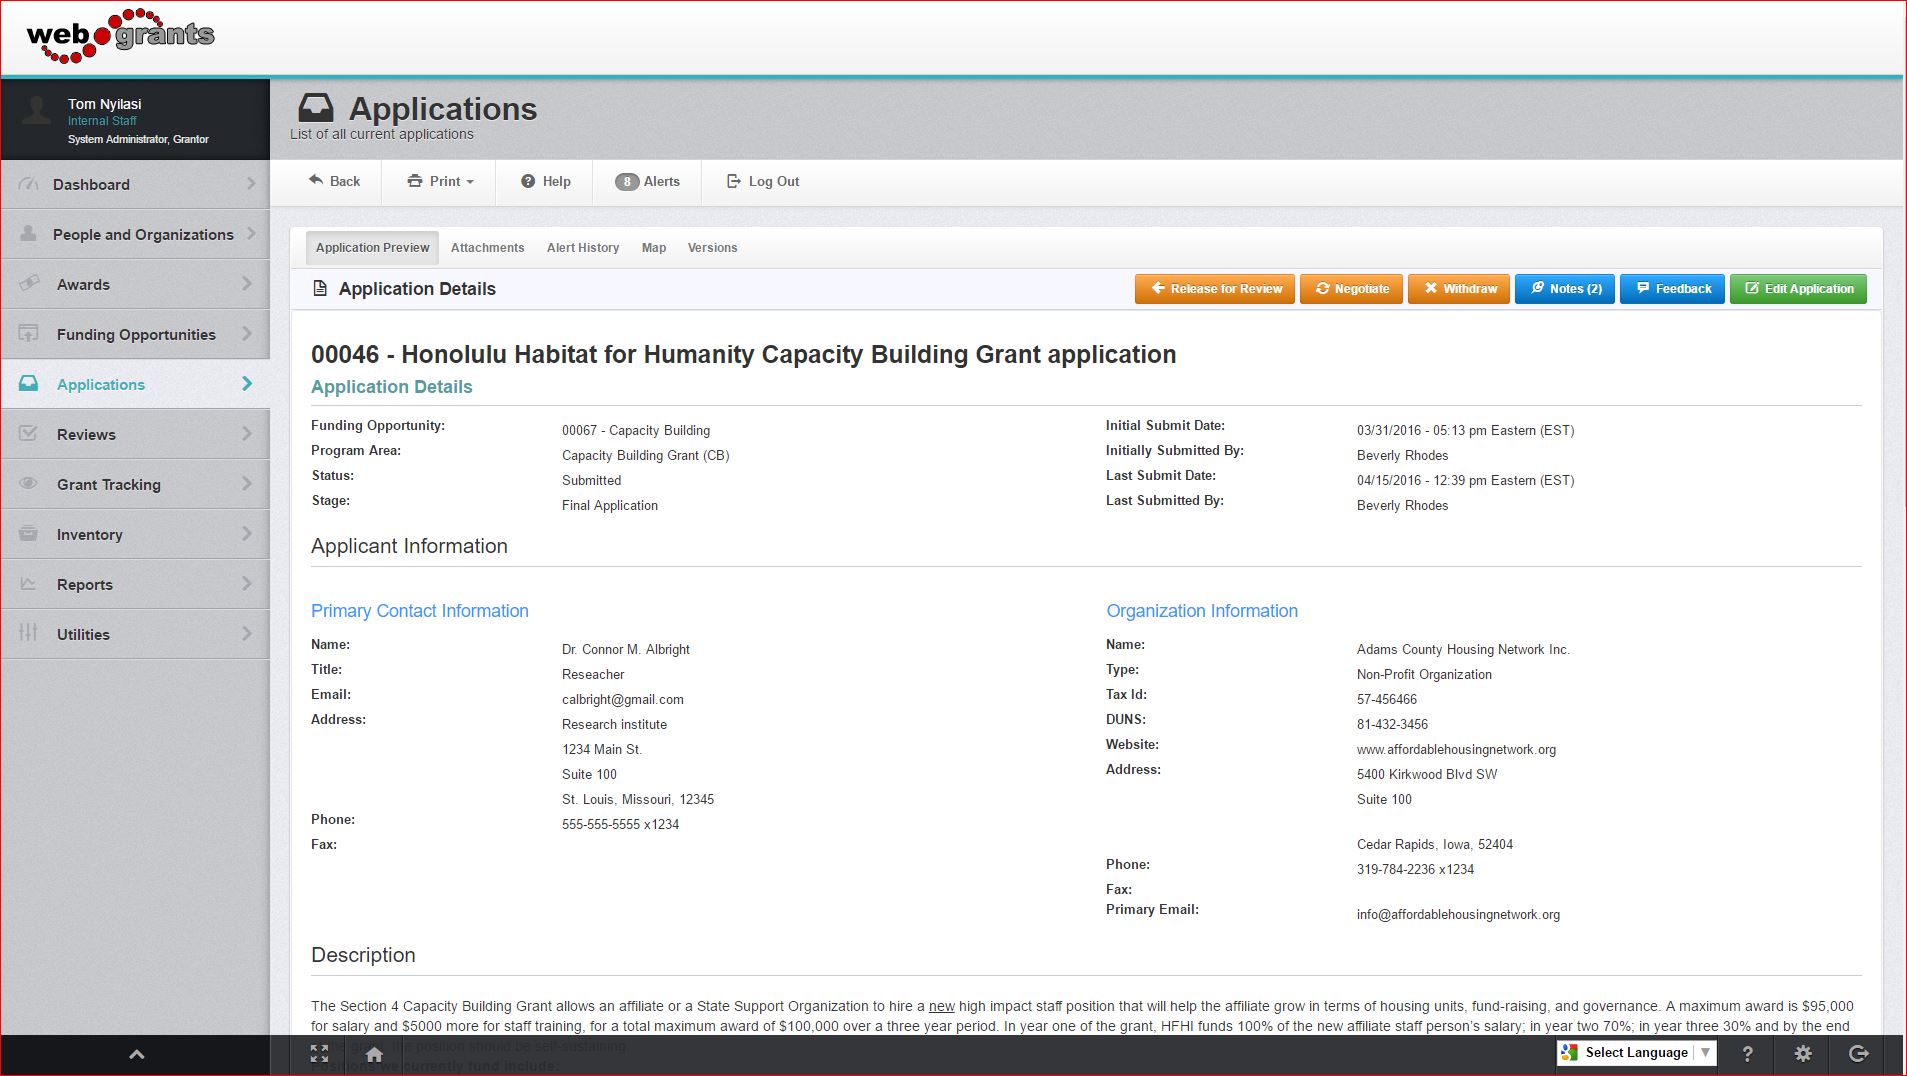The height and width of the screenshot is (1076, 1907).
Task: View the Alerts notifications
Action: (647, 181)
